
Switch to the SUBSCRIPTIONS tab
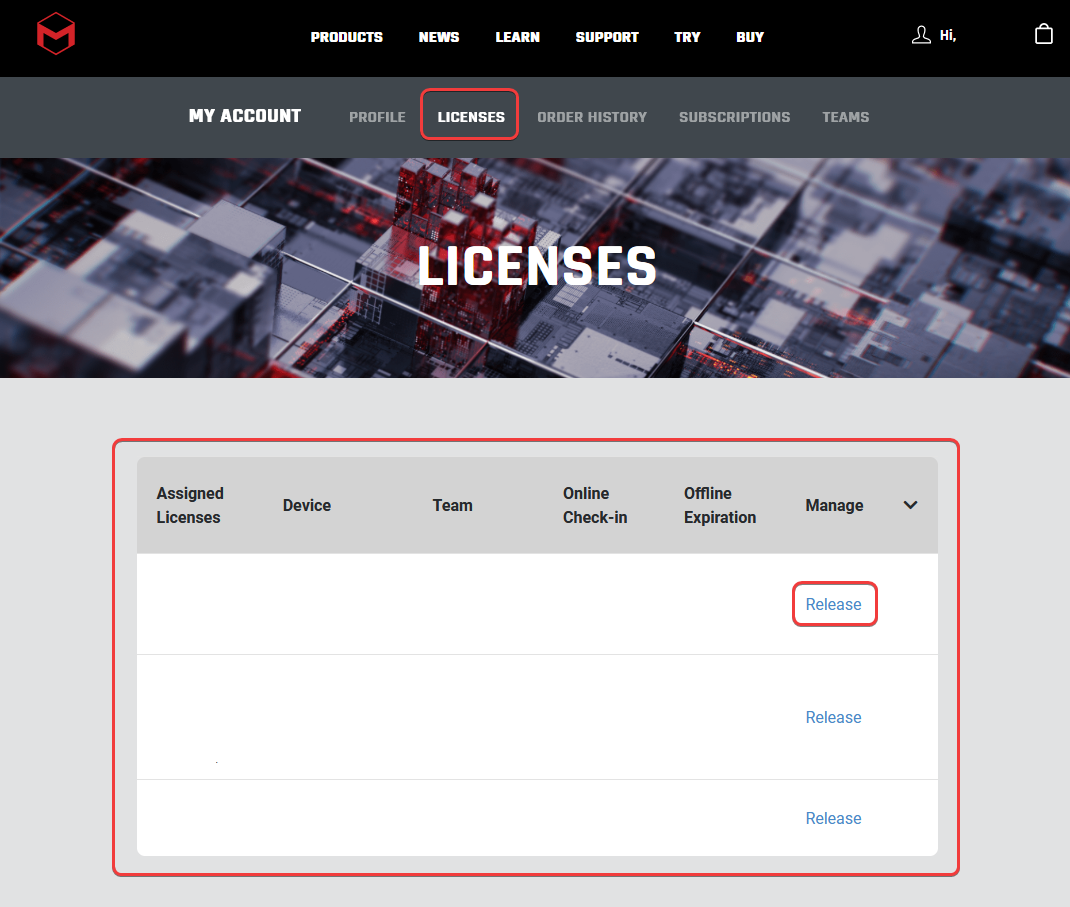(x=735, y=117)
